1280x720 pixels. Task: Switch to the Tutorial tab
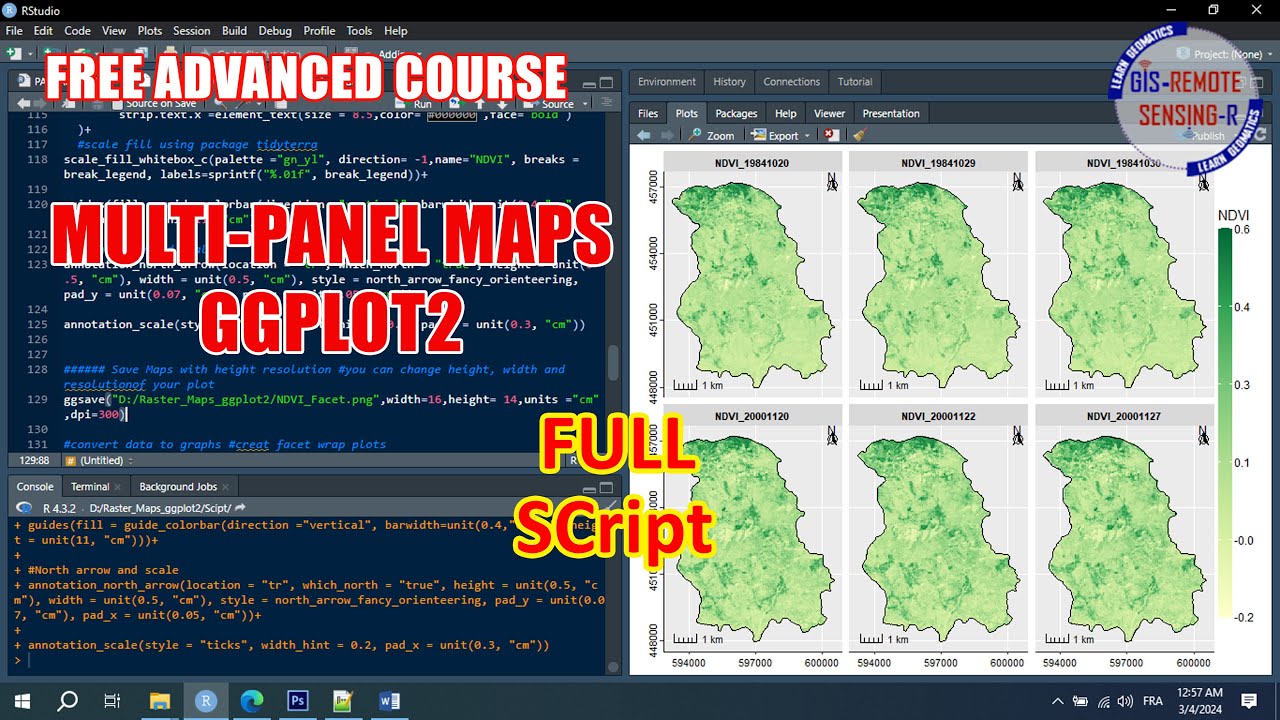pos(854,82)
